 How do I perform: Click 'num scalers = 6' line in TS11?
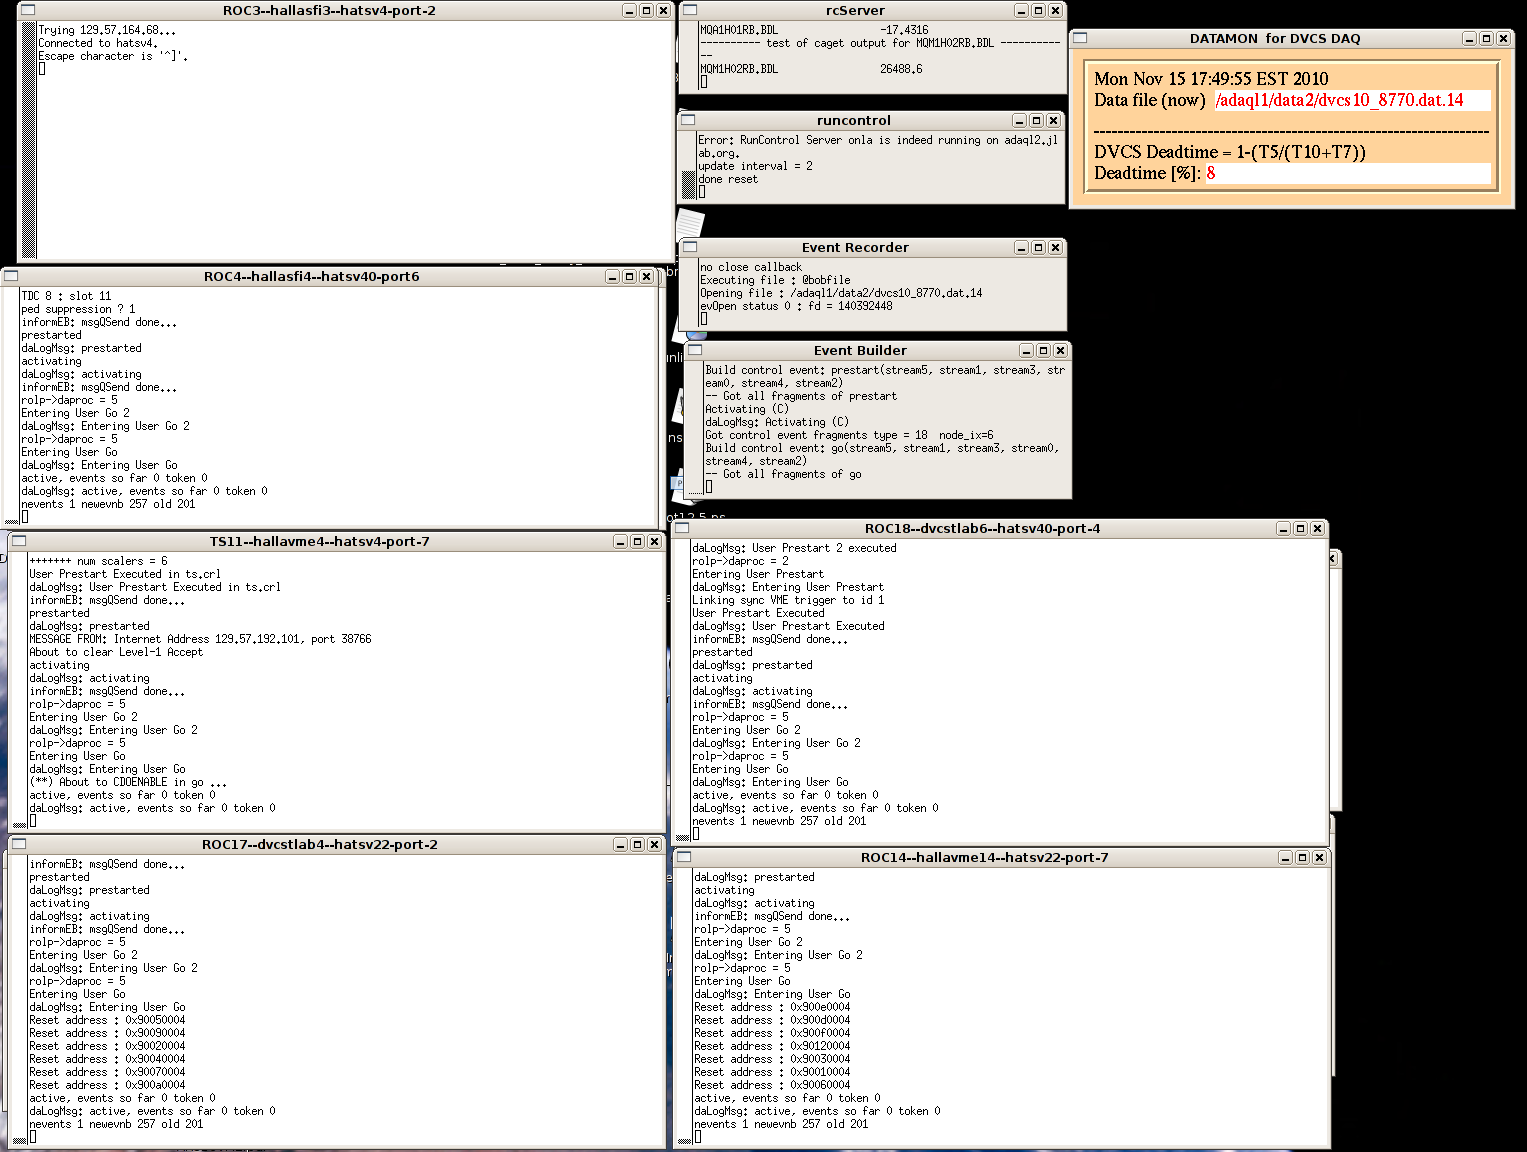[98, 561]
